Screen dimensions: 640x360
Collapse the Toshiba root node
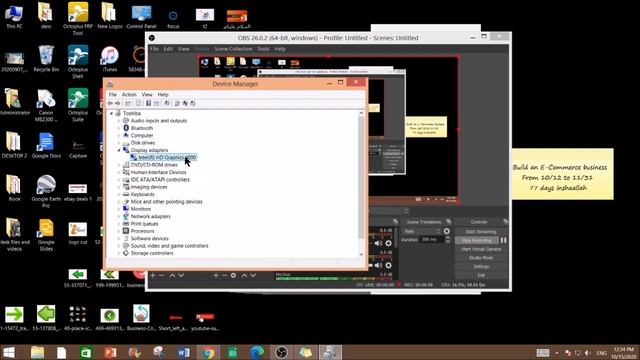point(111,113)
